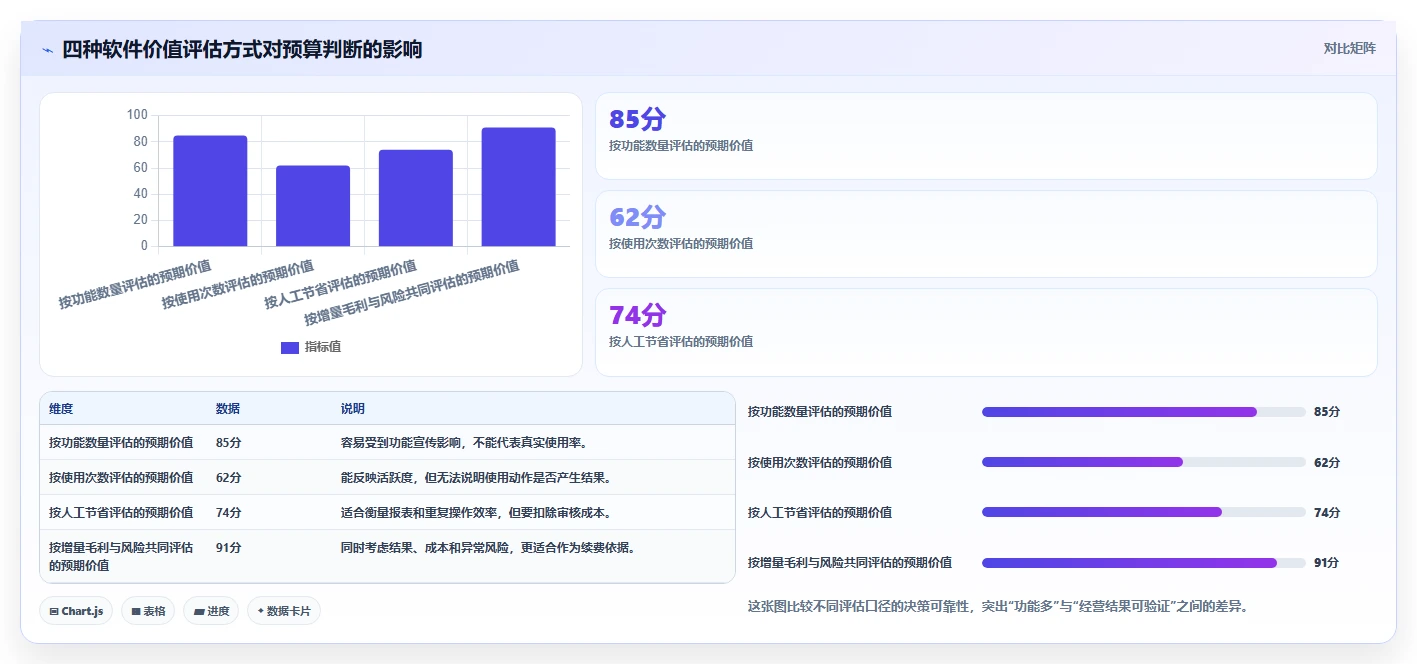Screen dimensions: 1417x664
Task: Click the 62分 cell in the table
Action: tap(229, 478)
